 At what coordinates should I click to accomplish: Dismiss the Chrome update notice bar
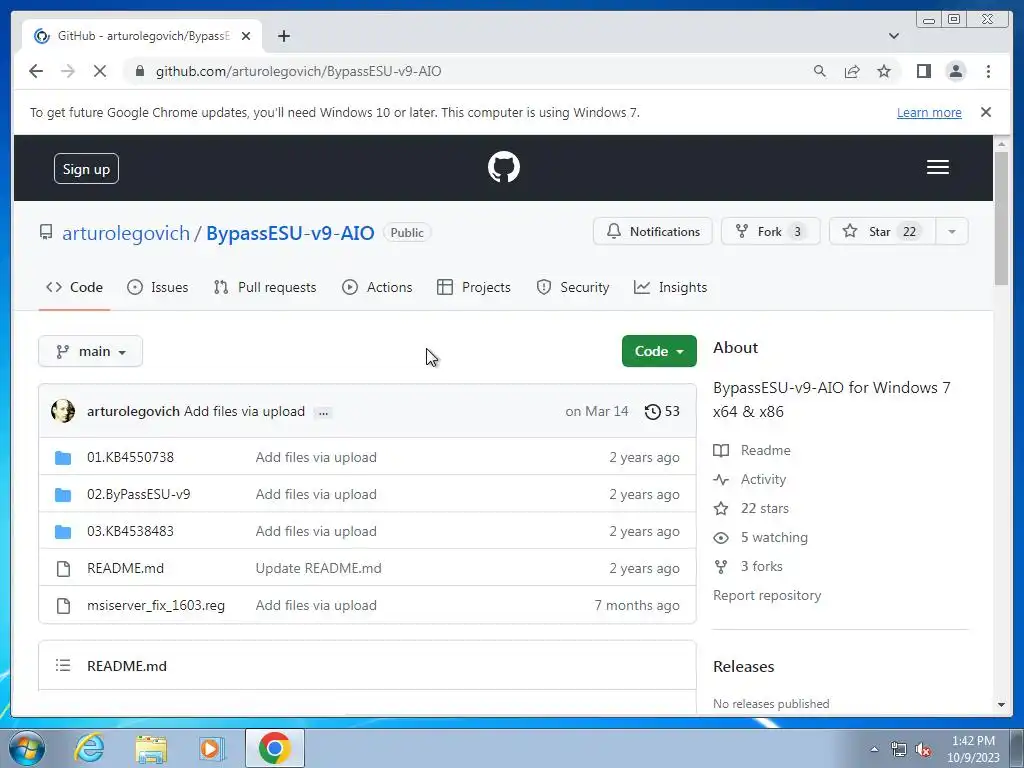pyautogui.click(x=986, y=112)
